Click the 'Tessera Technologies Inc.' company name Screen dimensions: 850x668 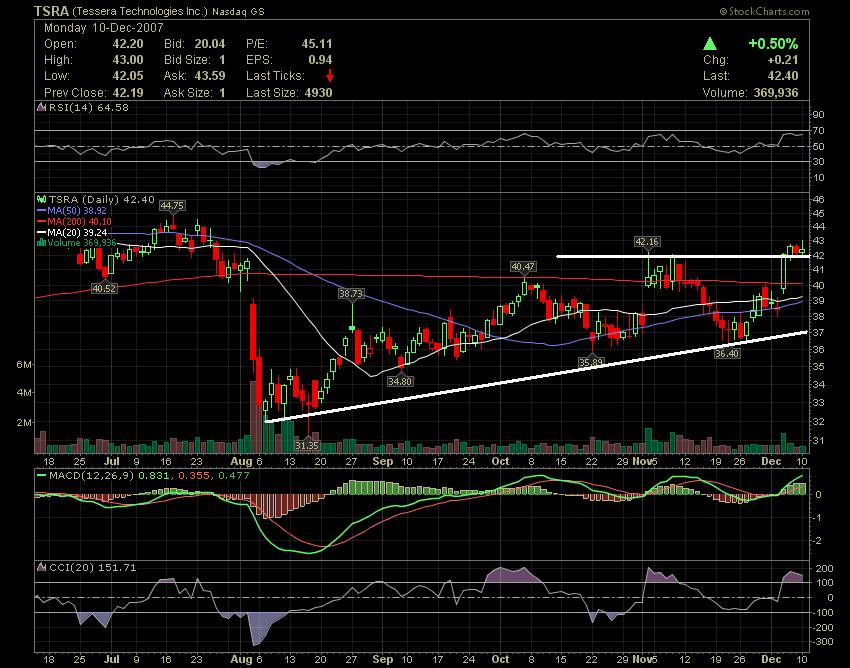point(140,11)
